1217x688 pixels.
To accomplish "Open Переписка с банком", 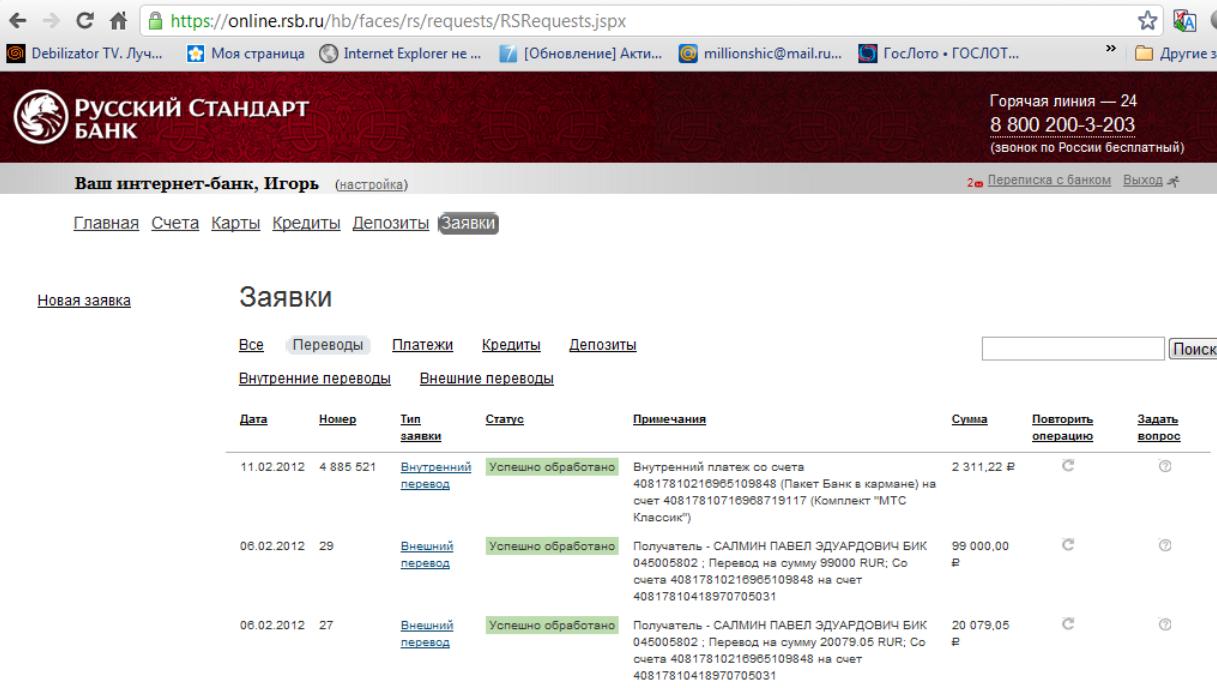I will coord(1048,179).
